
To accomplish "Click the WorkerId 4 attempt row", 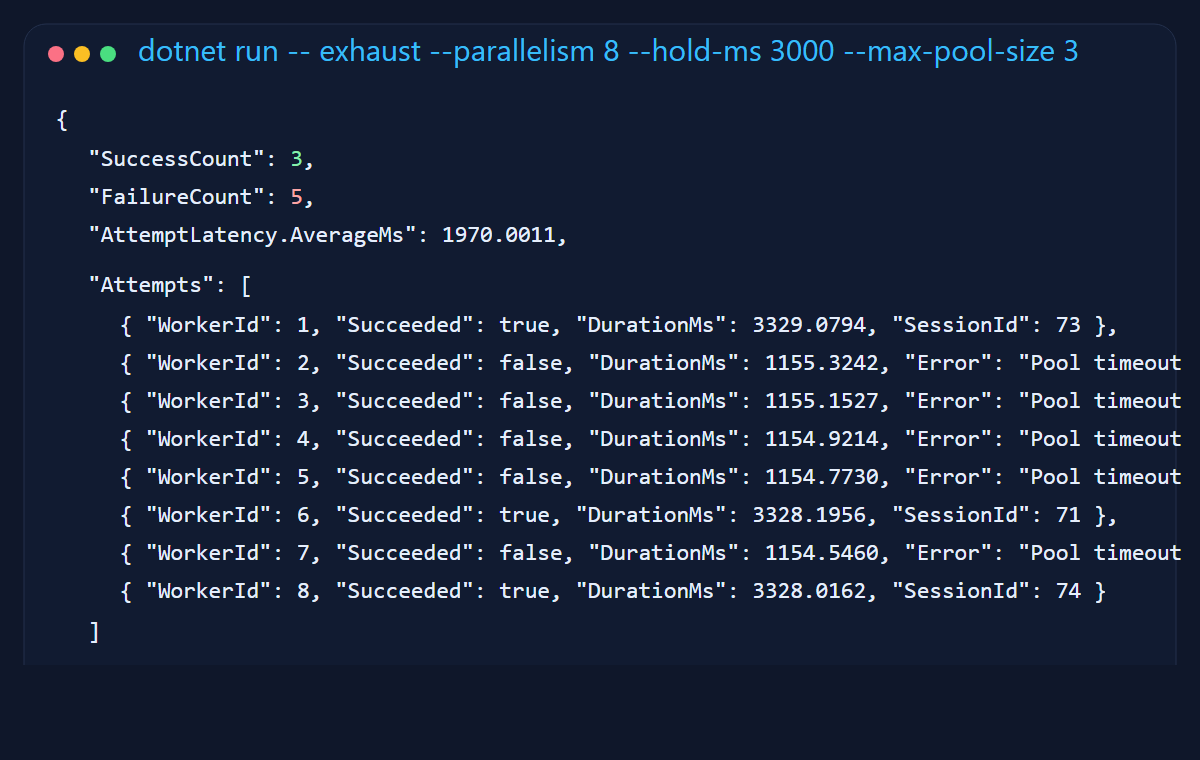I will click(x=651, y=439).
